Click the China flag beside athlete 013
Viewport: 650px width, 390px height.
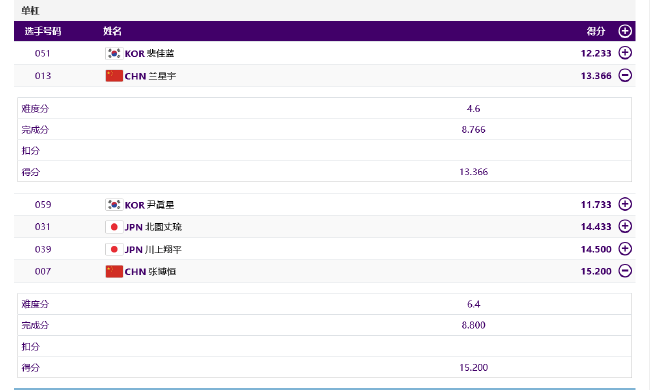[114, 76]
